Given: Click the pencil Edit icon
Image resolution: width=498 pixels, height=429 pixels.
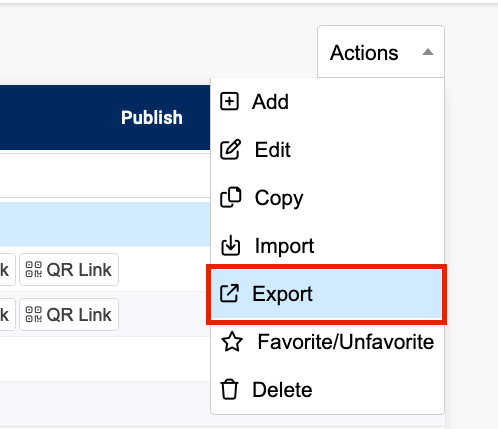Looking at the screenshot, I should click(230, 150).
